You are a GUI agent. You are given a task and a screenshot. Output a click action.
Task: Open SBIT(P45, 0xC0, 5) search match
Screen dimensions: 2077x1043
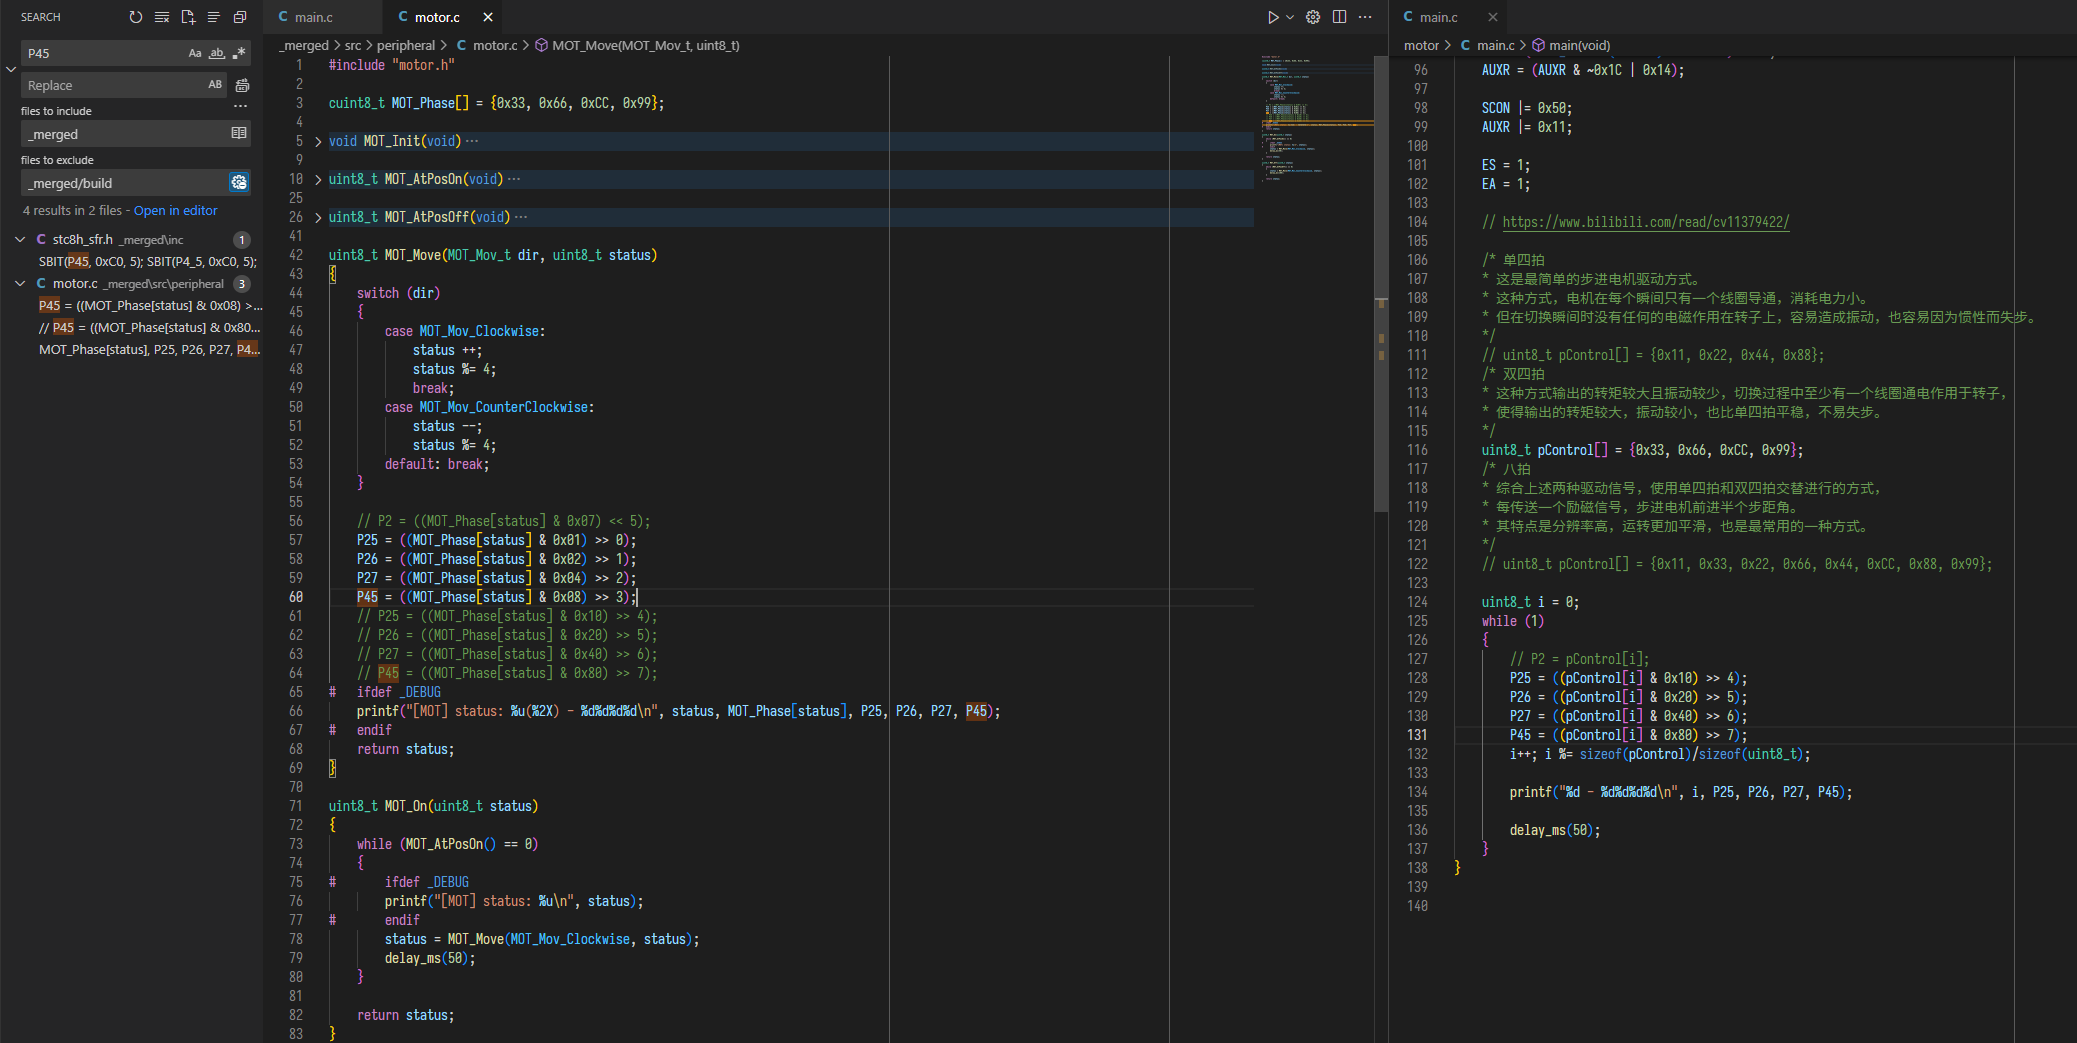tap(148, 261)
